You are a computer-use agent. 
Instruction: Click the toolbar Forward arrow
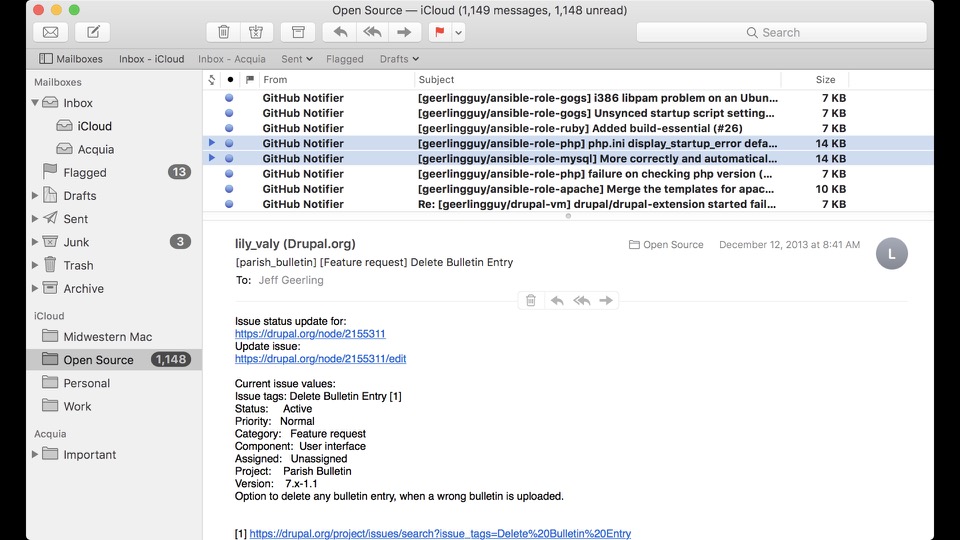404,32
